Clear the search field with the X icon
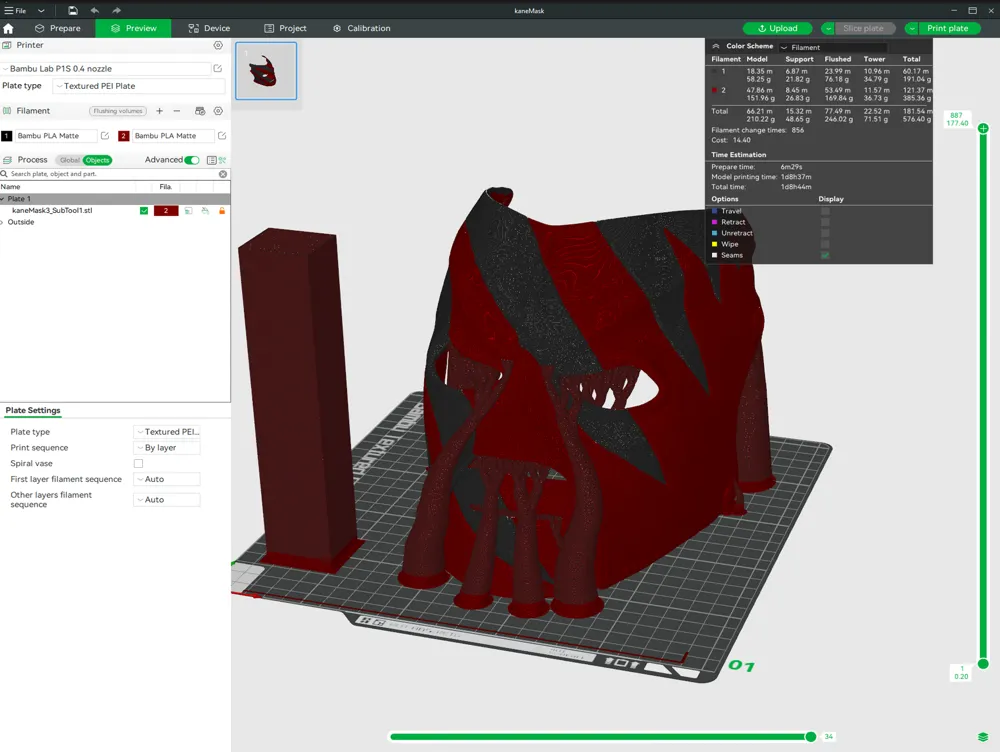 (x=223, y=174)
